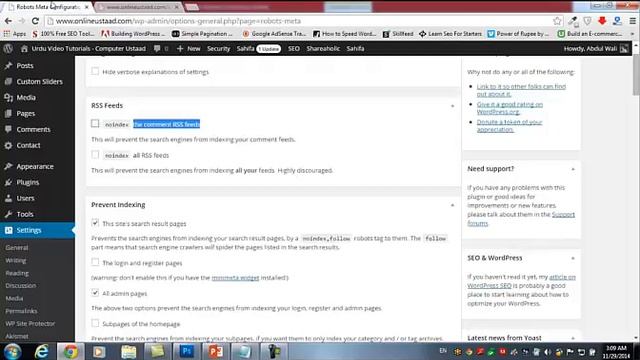Open file explorer folder in taskbar
This screenshot has width=640, height=360.
[x=129, y=351]
